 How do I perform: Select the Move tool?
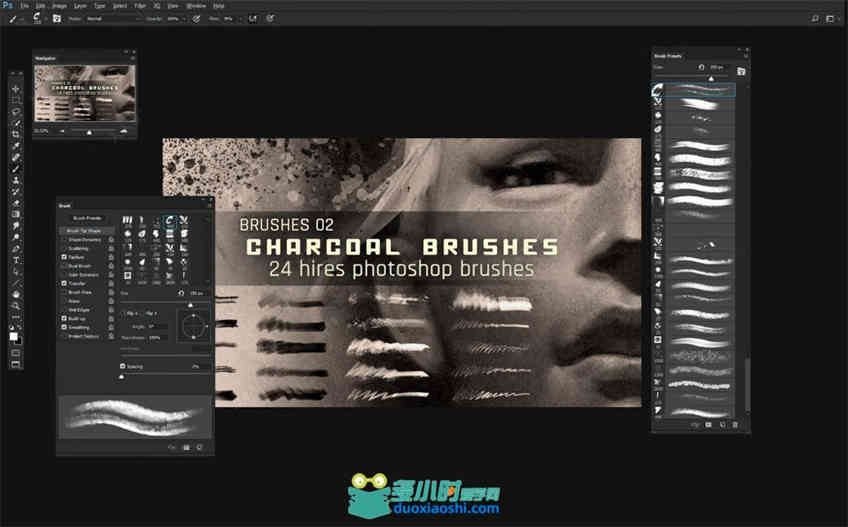[16, 89]
